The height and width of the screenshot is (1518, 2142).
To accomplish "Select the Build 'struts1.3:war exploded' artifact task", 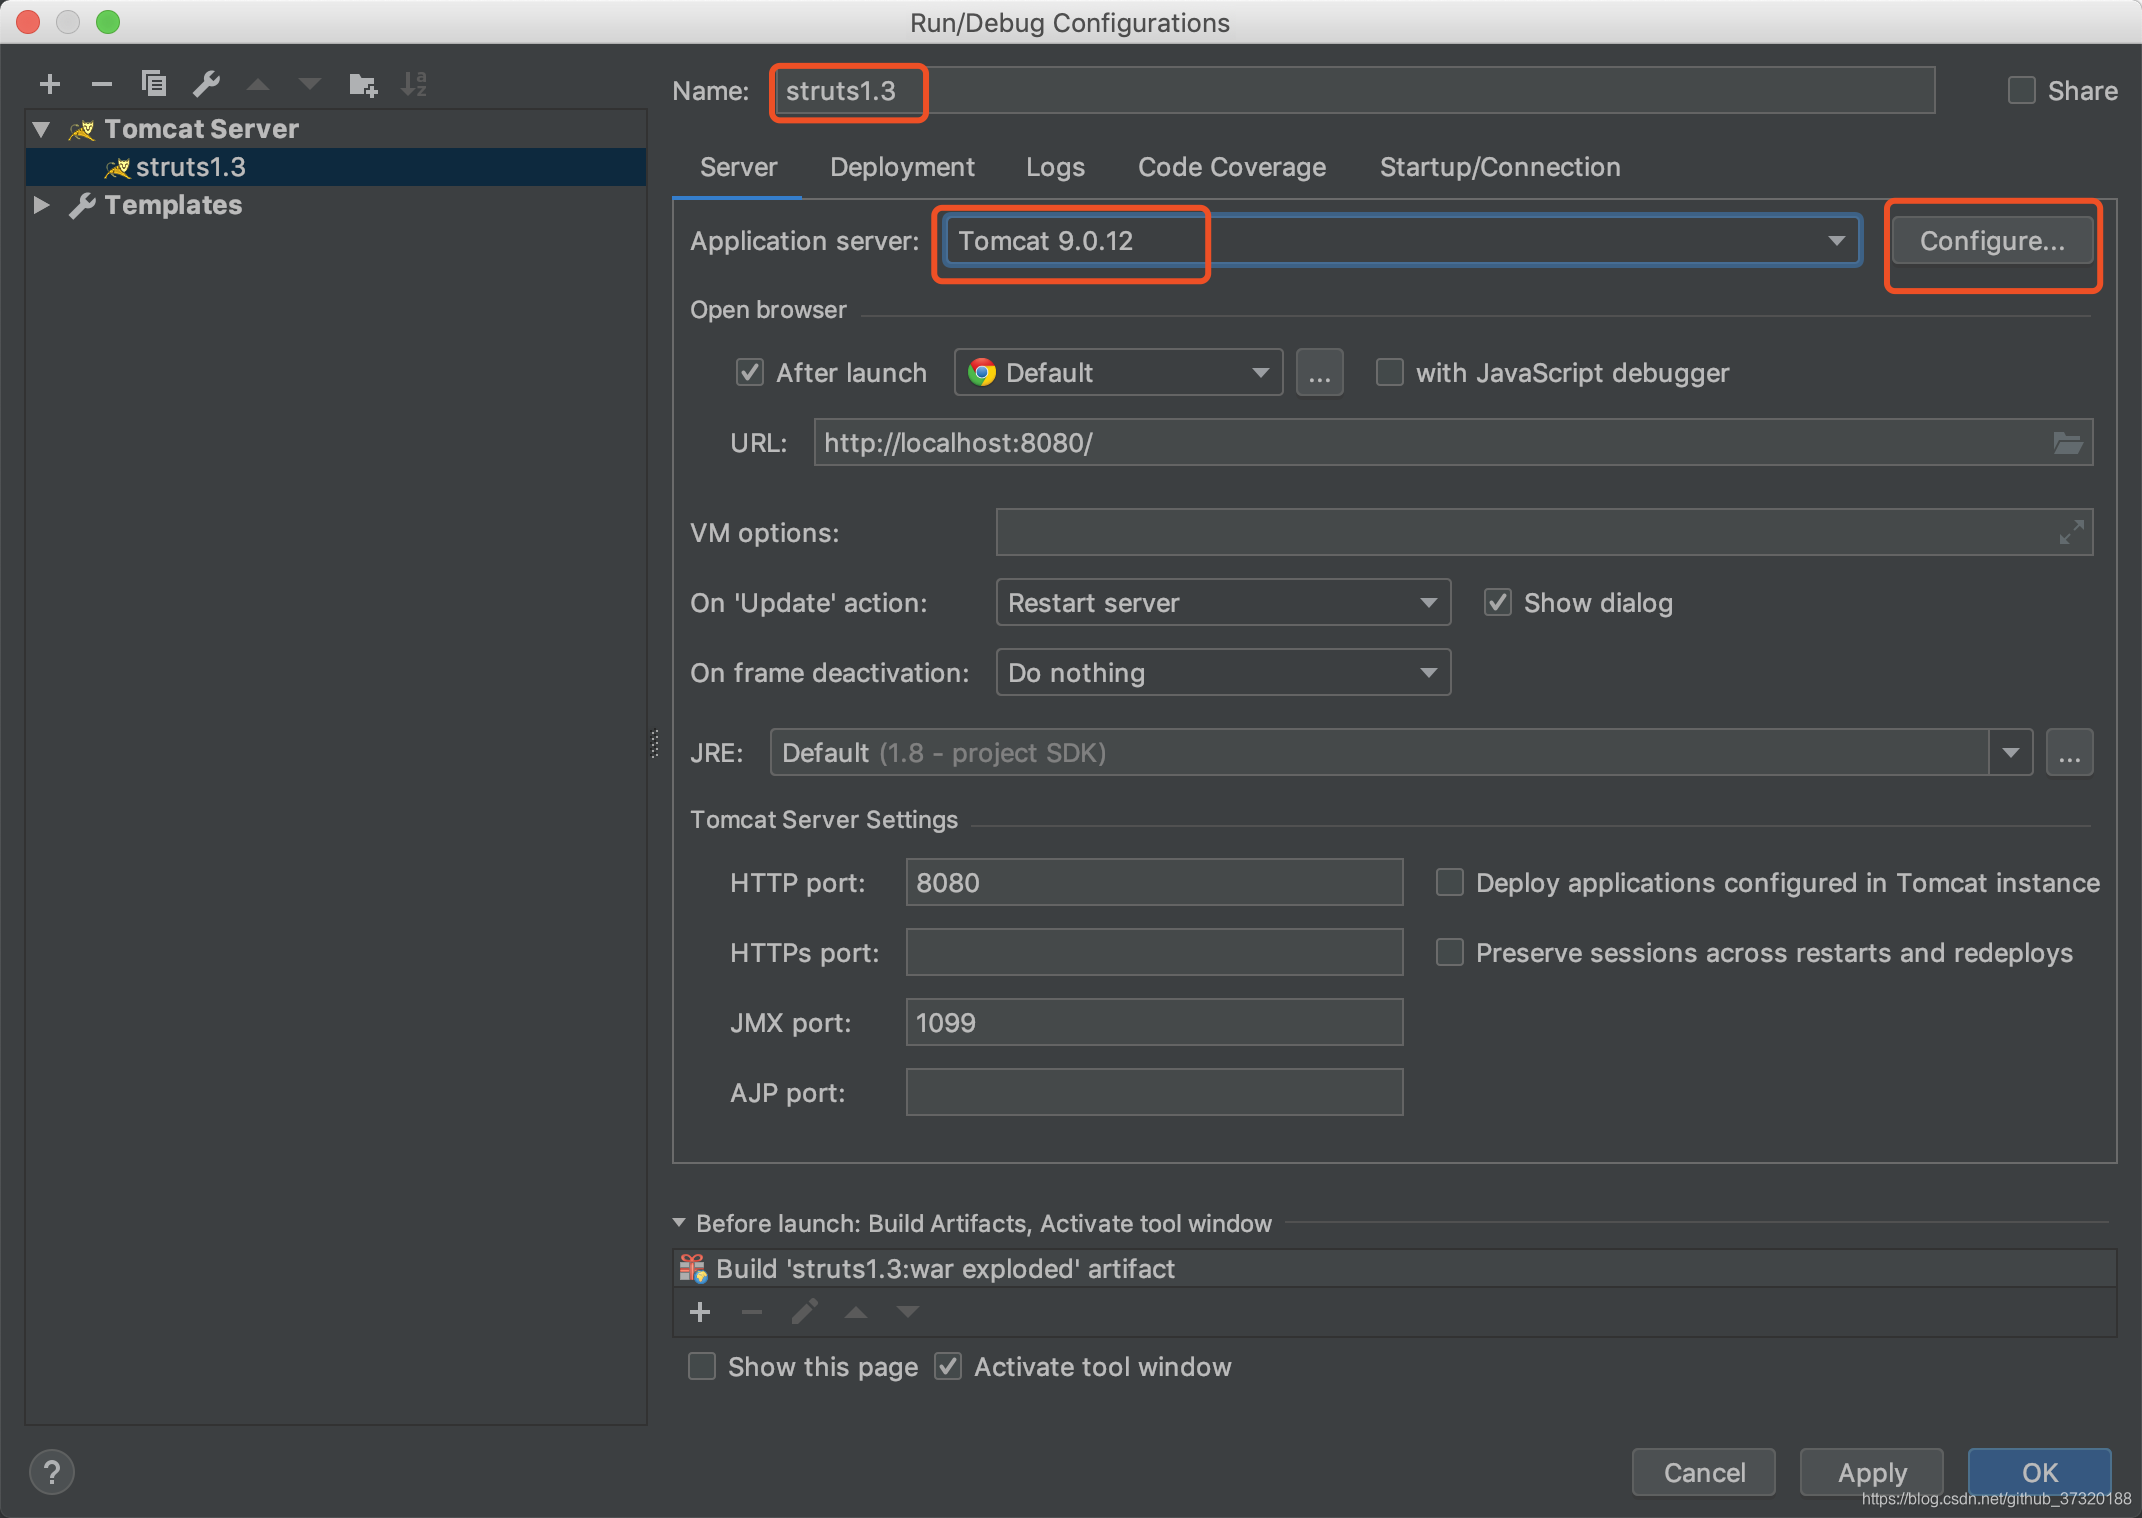I will click(x=1395, y=1269).
